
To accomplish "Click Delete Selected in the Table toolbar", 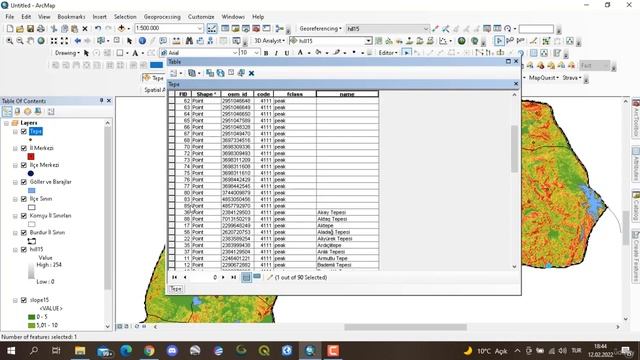I will click(251, 73).
